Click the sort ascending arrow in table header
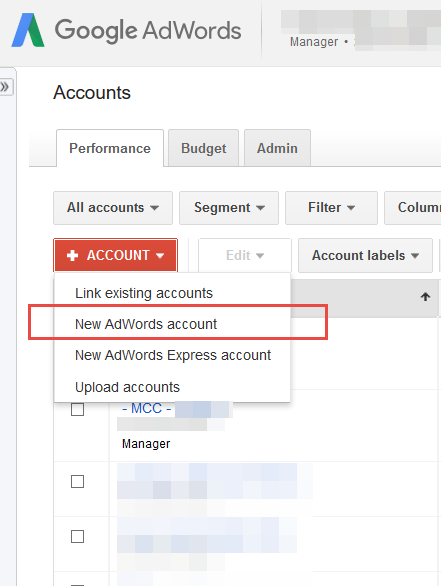This screenshot has width=441, height=586. 425,297
